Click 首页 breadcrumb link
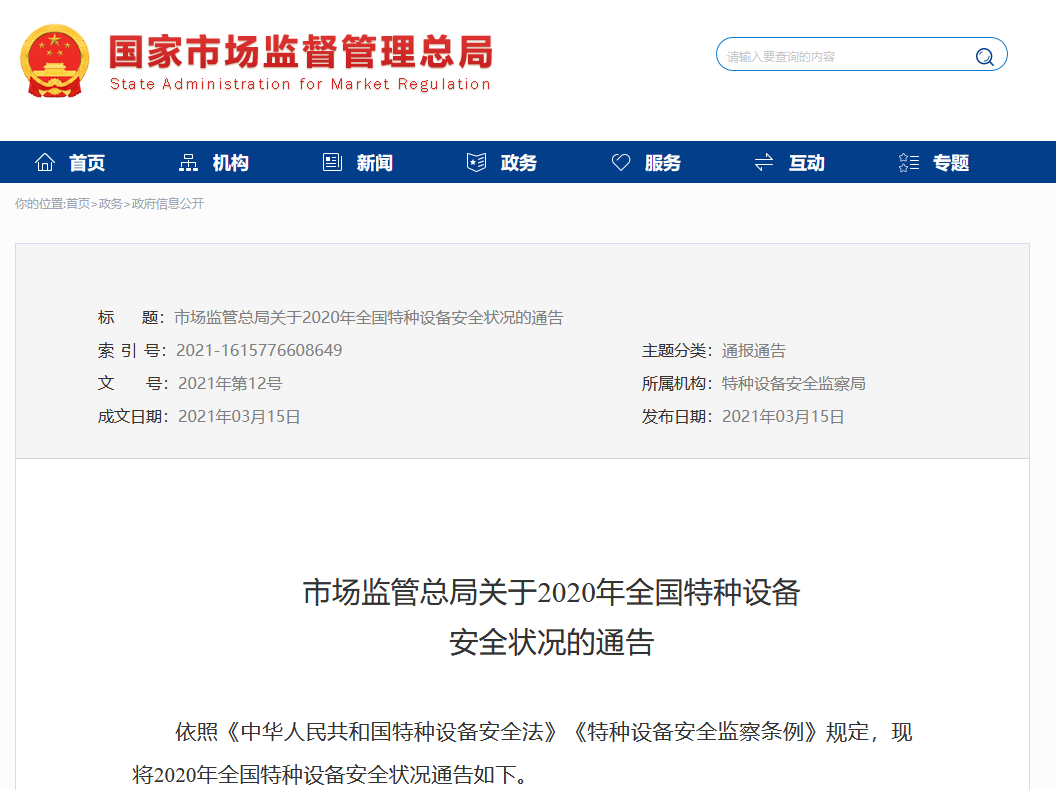 pyautogui.click(x=78, y=204)
